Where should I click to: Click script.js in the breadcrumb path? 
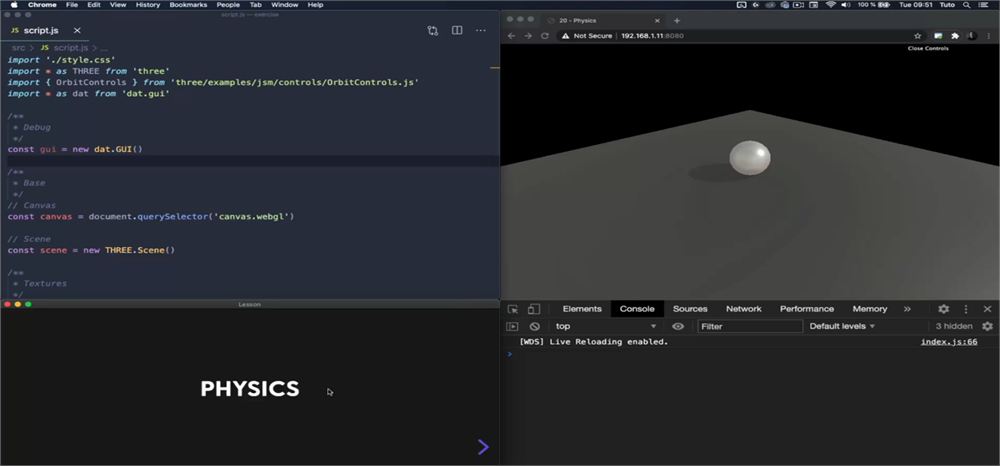click(71, 48)
